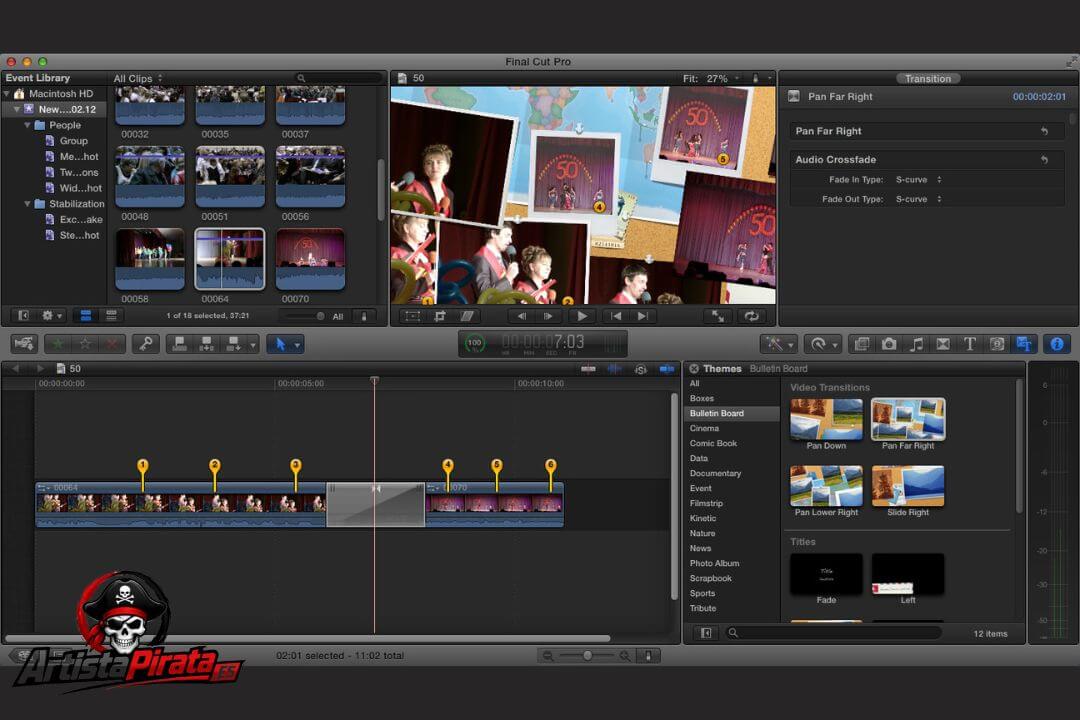Open the Enhancements magic wand menu
Viewport: 1080px width, 720px height.
click(779, 343)
